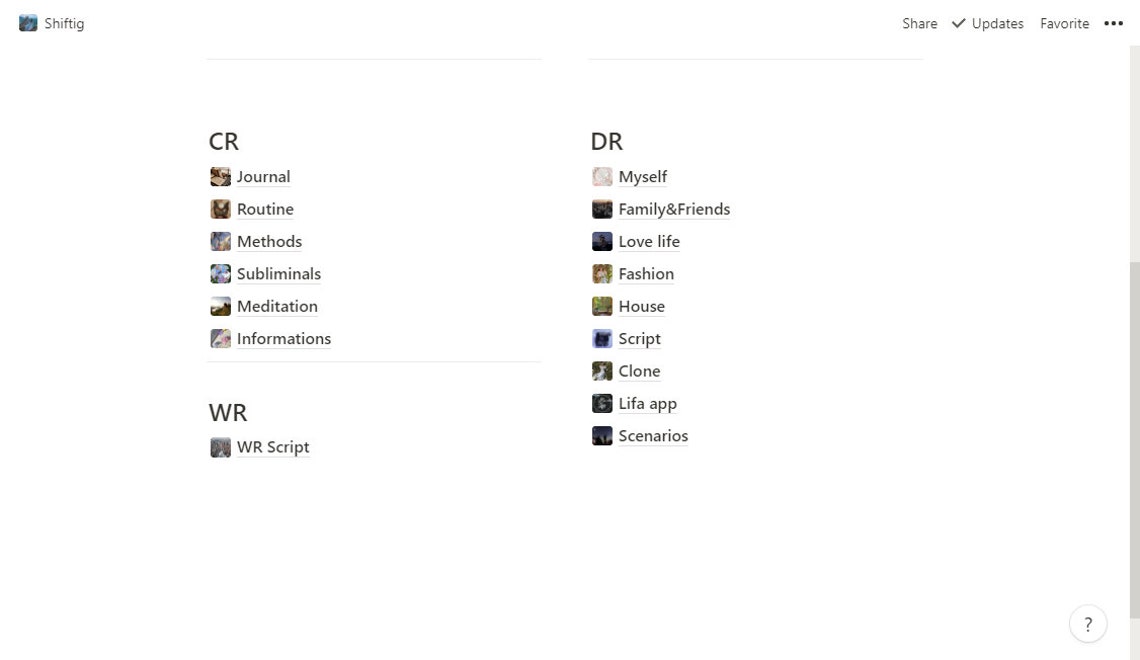The image size is (1140, 660).
Task: Click the Love life page icon
Action: click(x=602, y=241)
